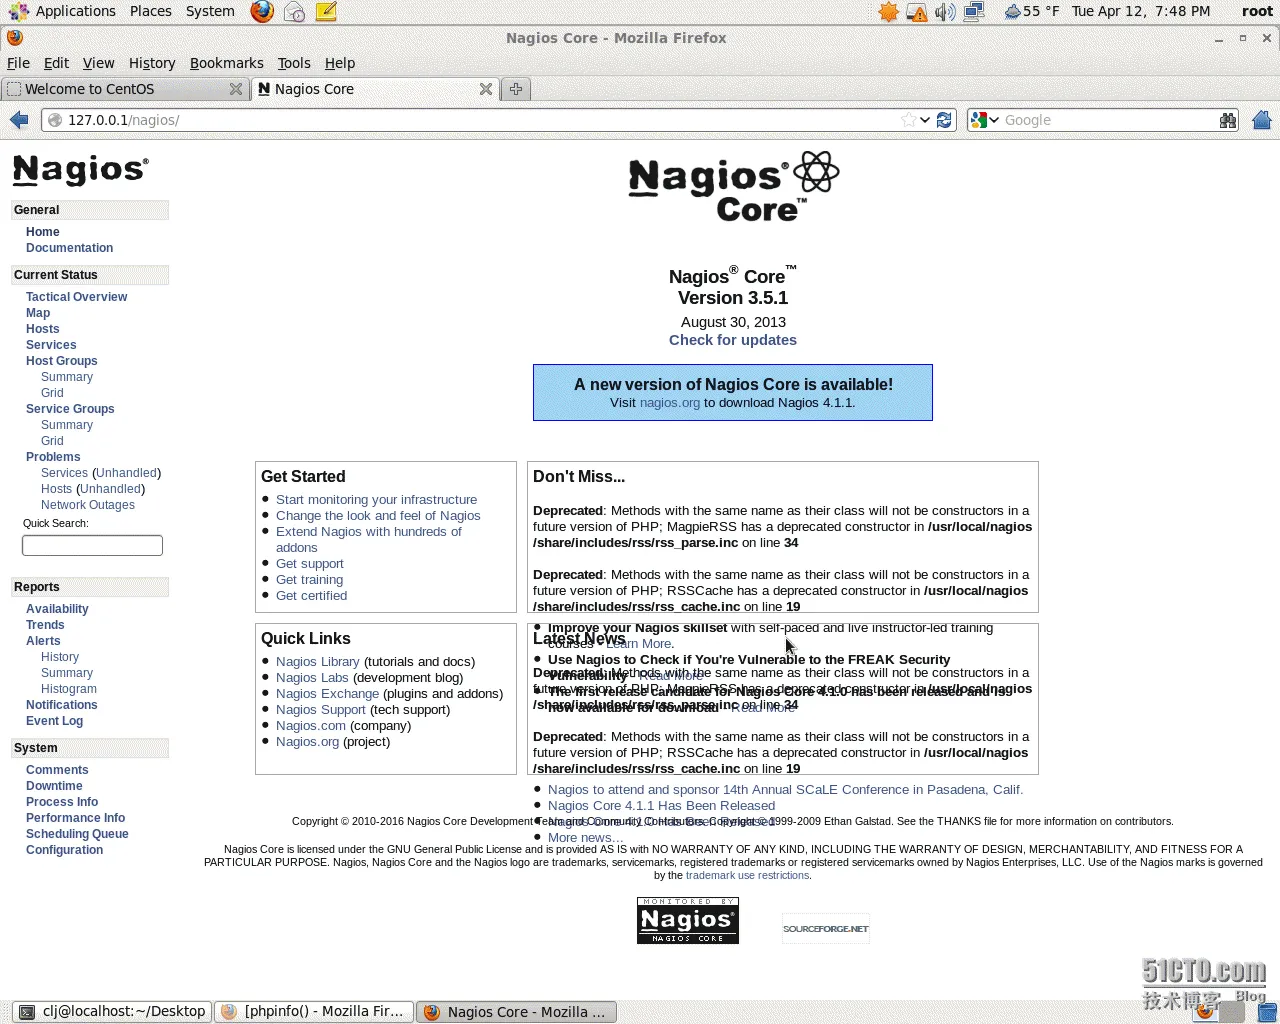Open Service Groups Grid link
The height and width of the screenshot is (1024, 1280).
[x=52, y=441]
